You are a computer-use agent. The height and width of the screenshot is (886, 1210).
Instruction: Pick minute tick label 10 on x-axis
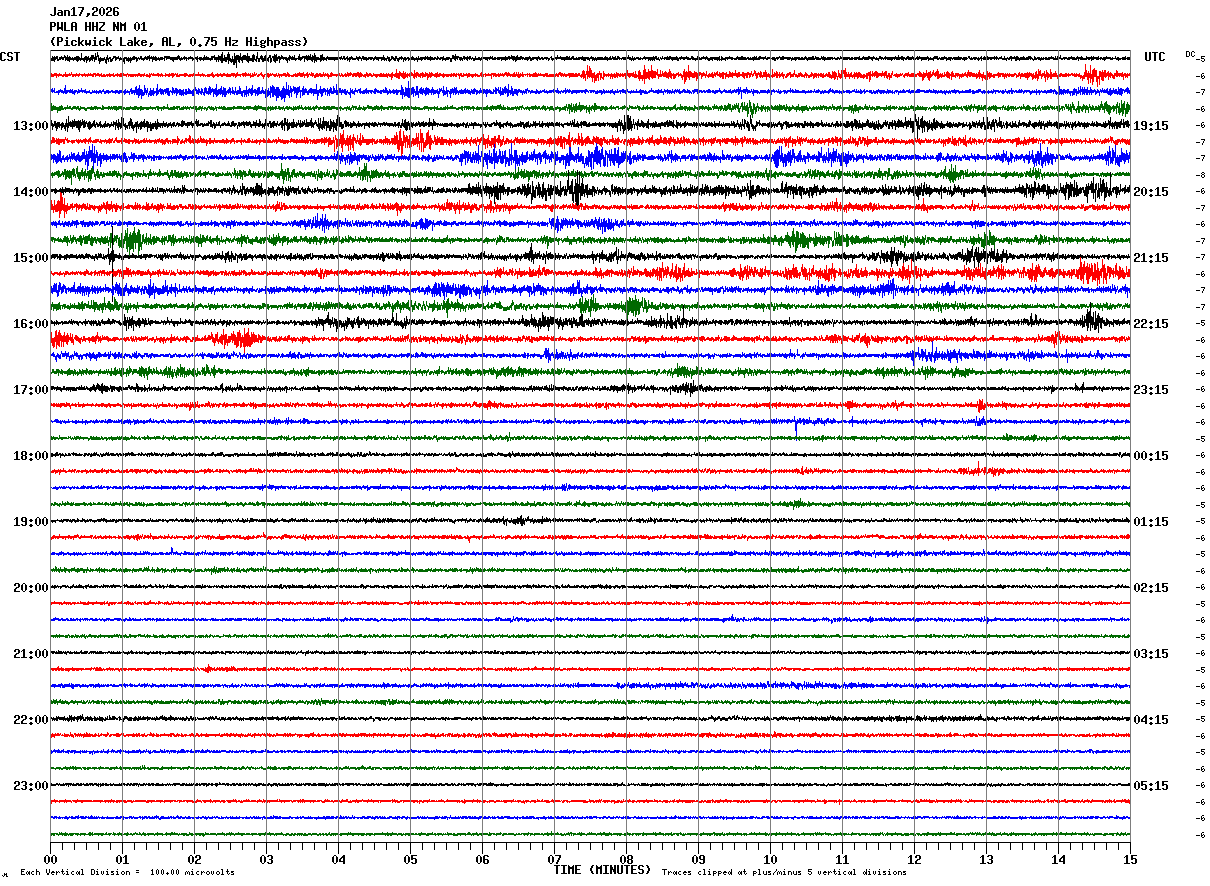point(770,859)
